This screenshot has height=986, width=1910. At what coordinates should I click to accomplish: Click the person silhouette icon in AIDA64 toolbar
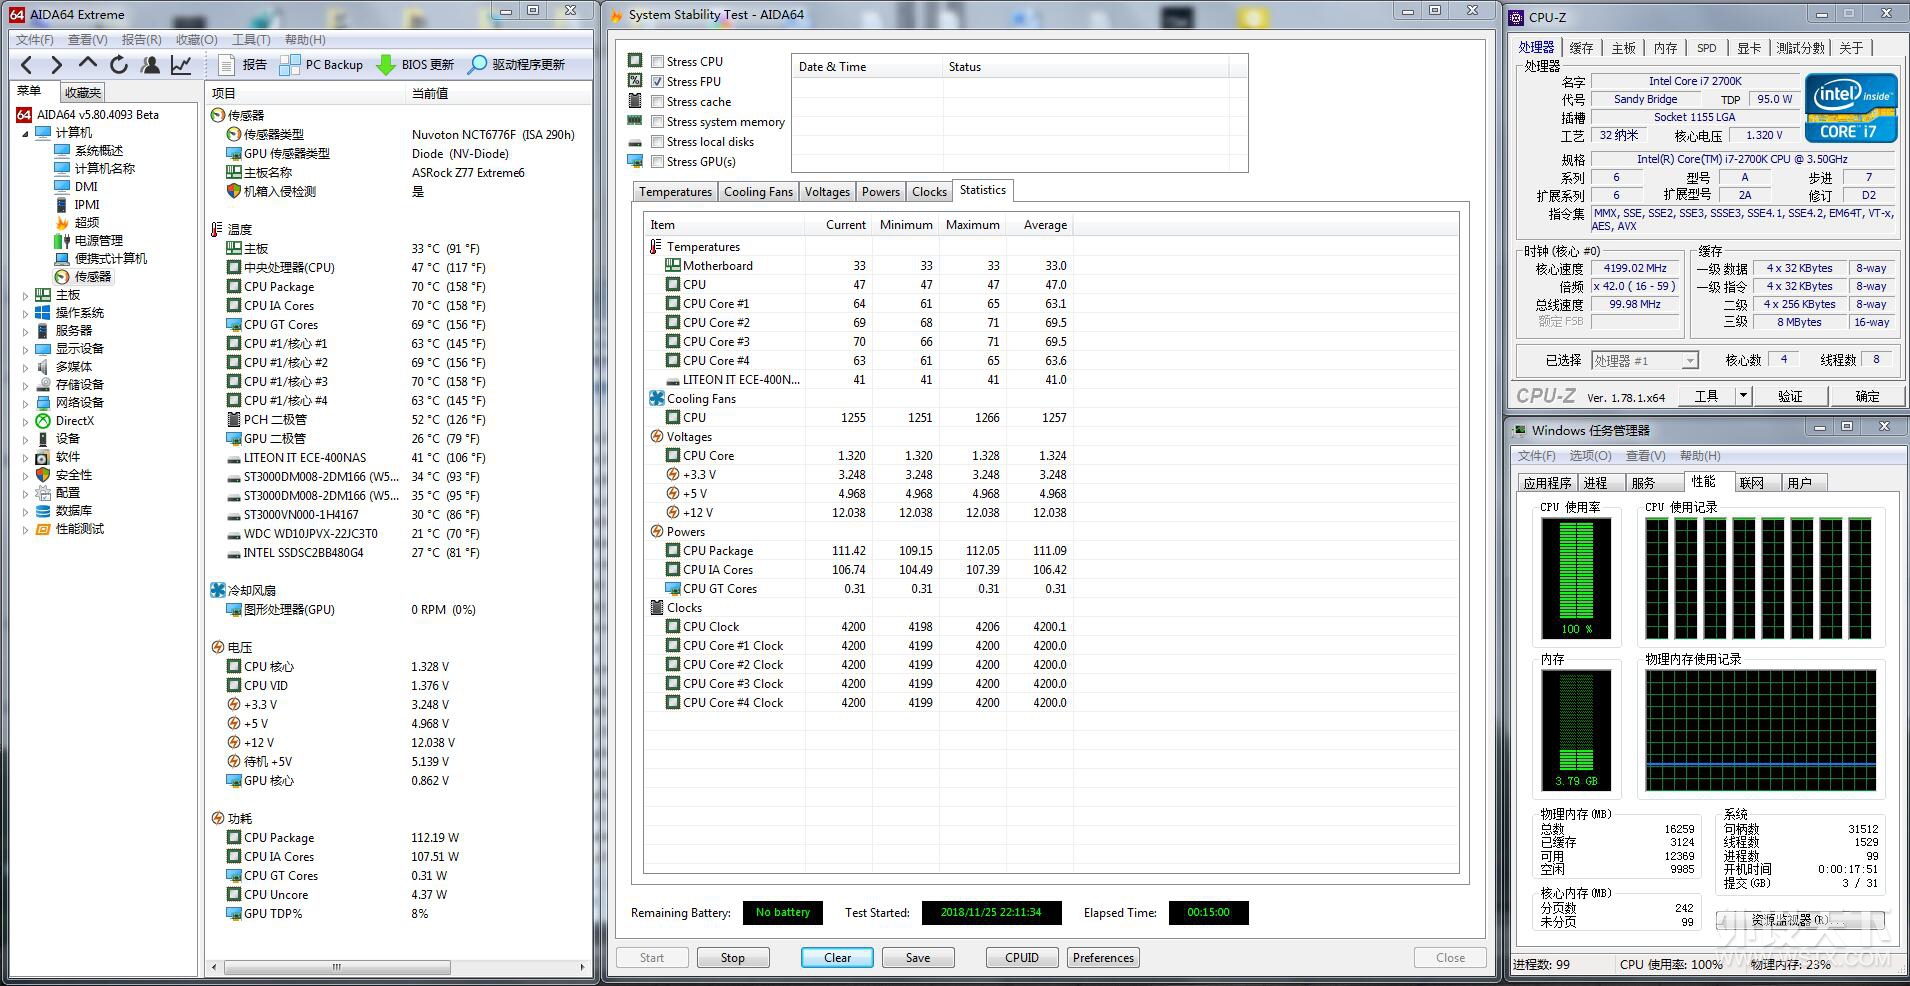(150, 65)
